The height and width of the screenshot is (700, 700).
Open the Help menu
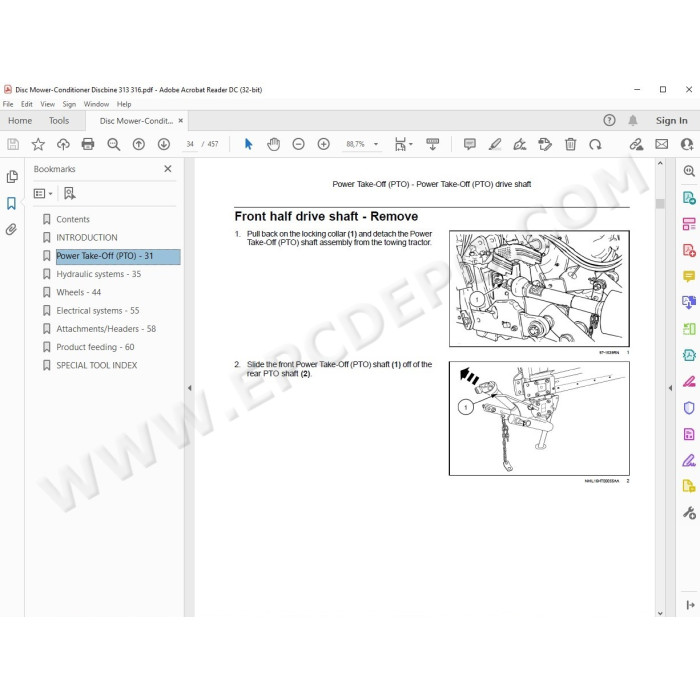[124, 104]
